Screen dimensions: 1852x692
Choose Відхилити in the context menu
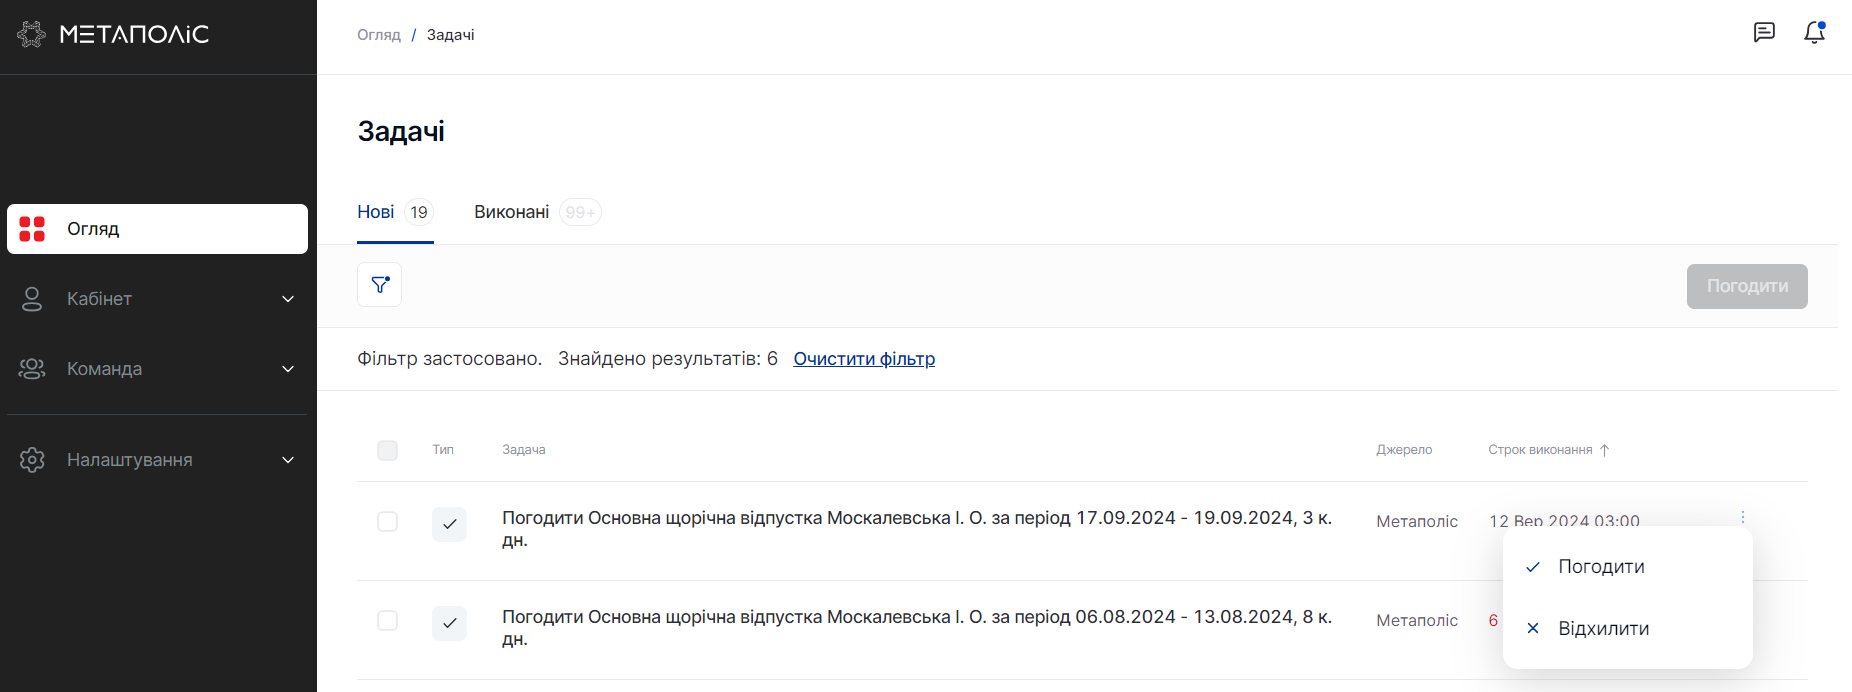(x=1628, y=629)
